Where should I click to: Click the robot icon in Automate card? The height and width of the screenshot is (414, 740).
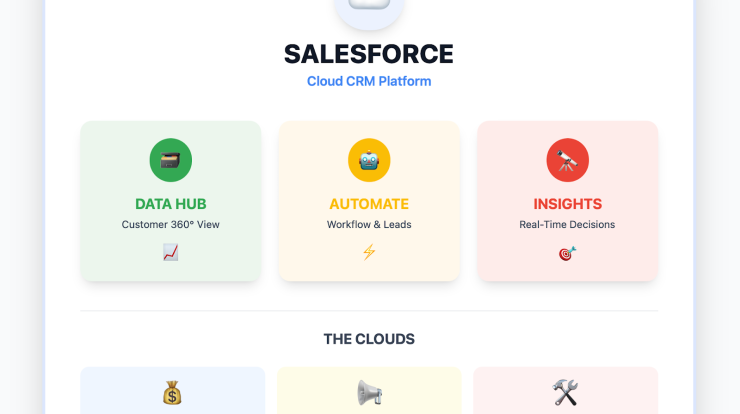[x=369, y=160]
